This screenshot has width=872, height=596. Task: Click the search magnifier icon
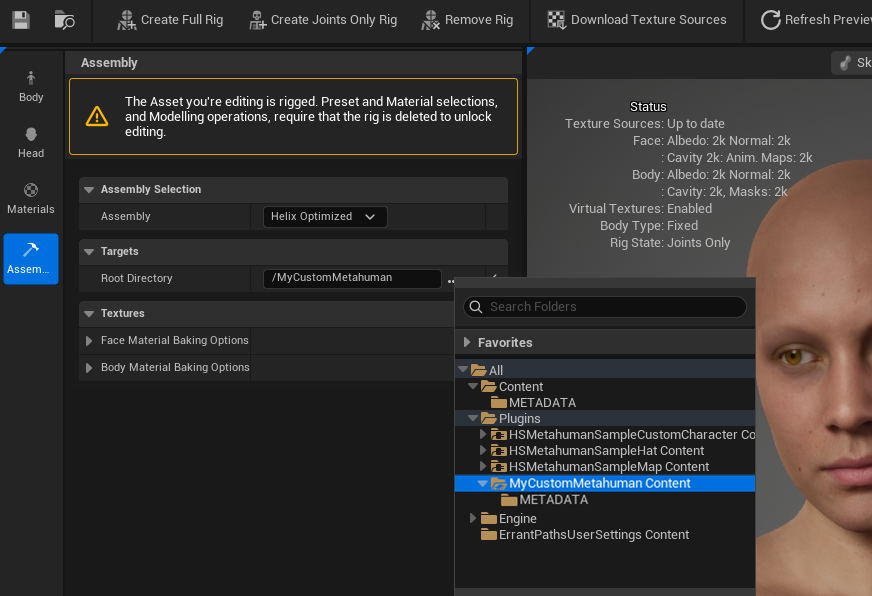click(x=476, y=307)
